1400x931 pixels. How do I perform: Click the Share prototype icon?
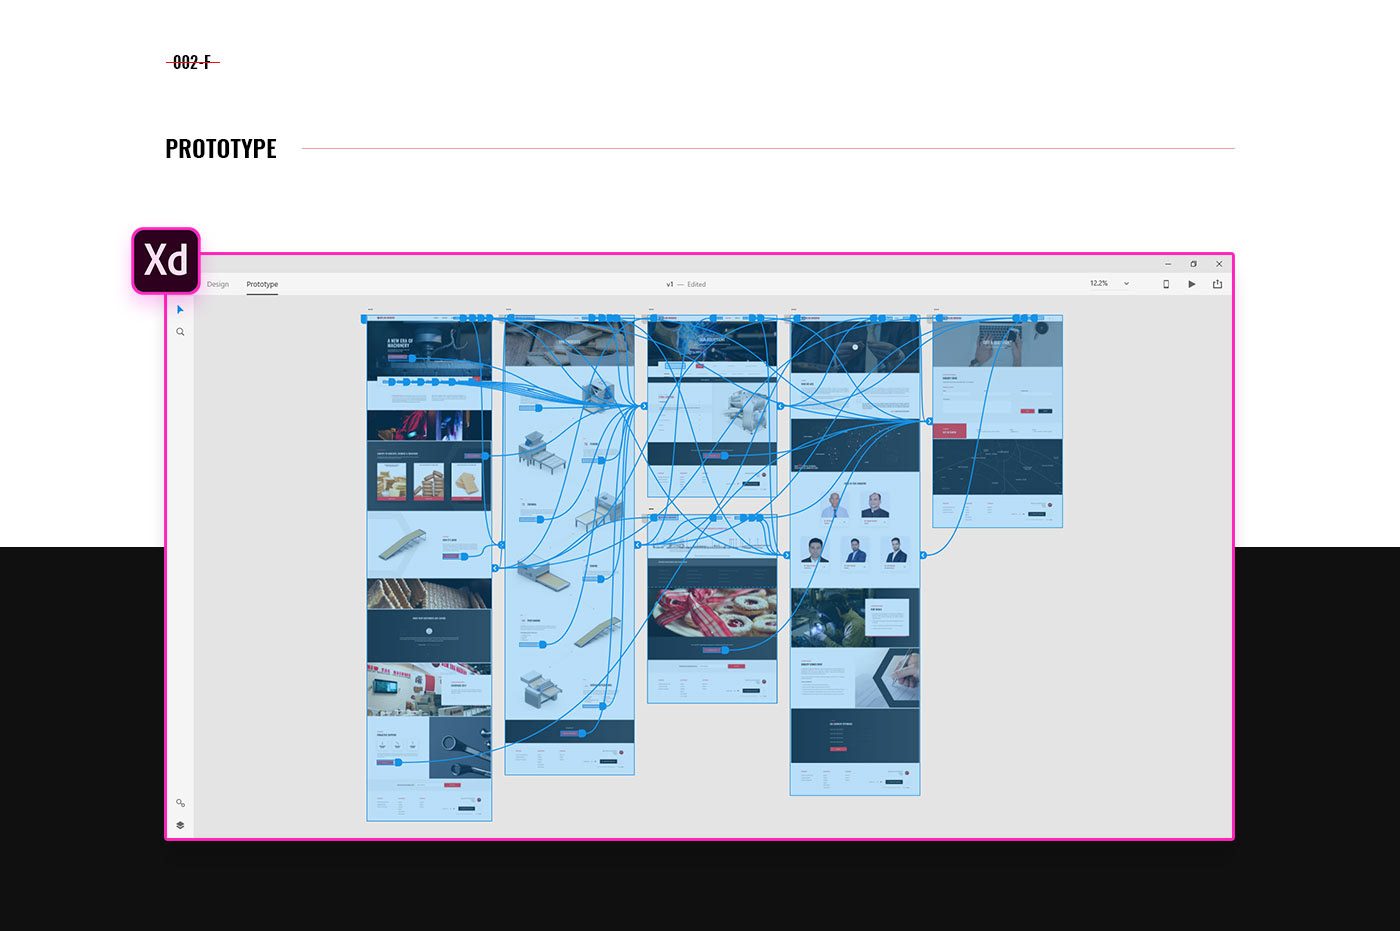pyautogui.click(x=1217, y=284)
